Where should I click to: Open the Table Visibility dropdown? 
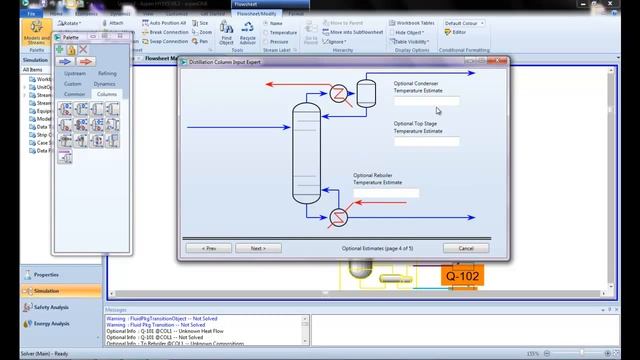tap(409, 41)
